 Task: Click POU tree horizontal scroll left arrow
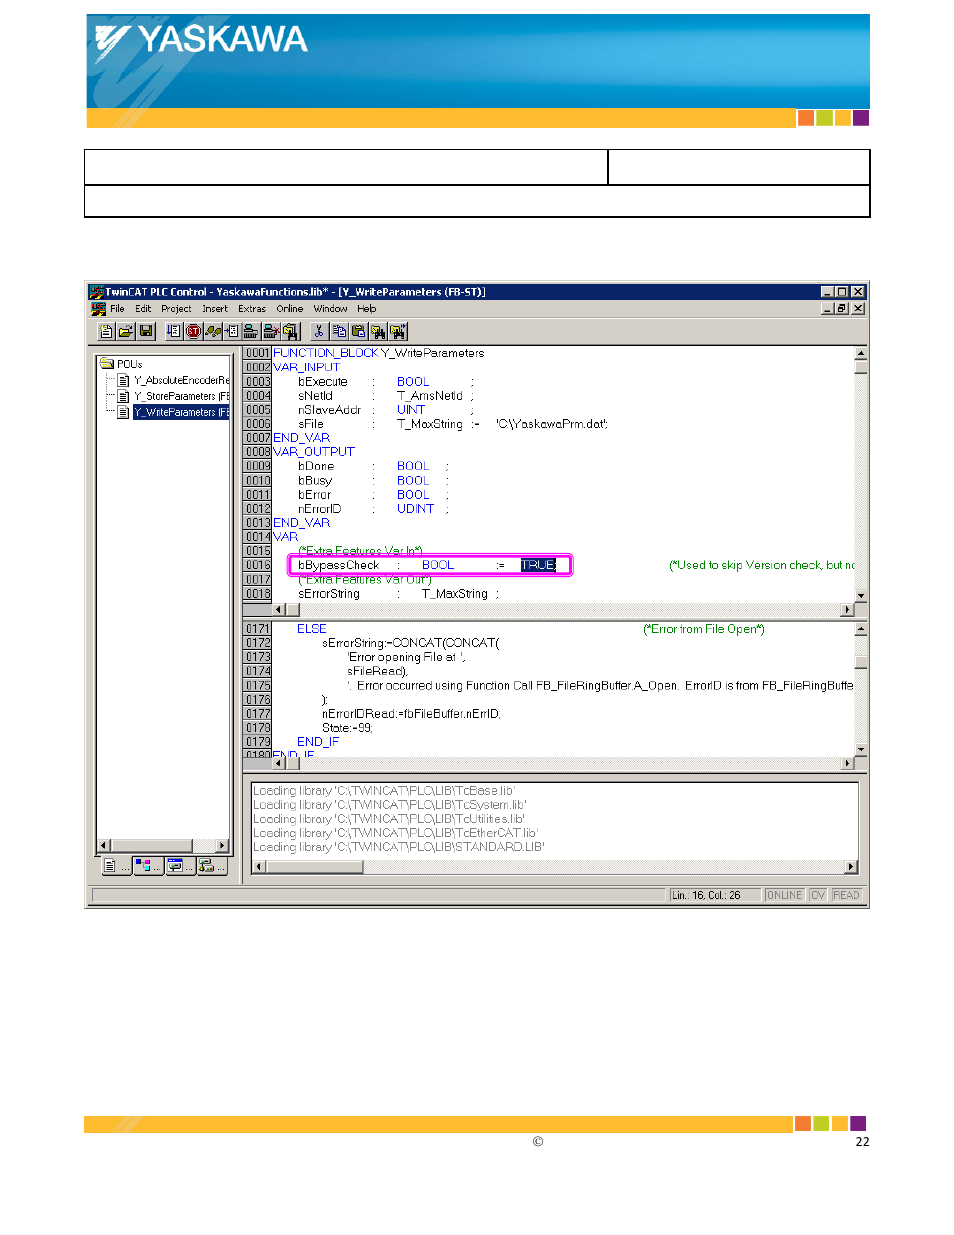(x=103, y=846)
